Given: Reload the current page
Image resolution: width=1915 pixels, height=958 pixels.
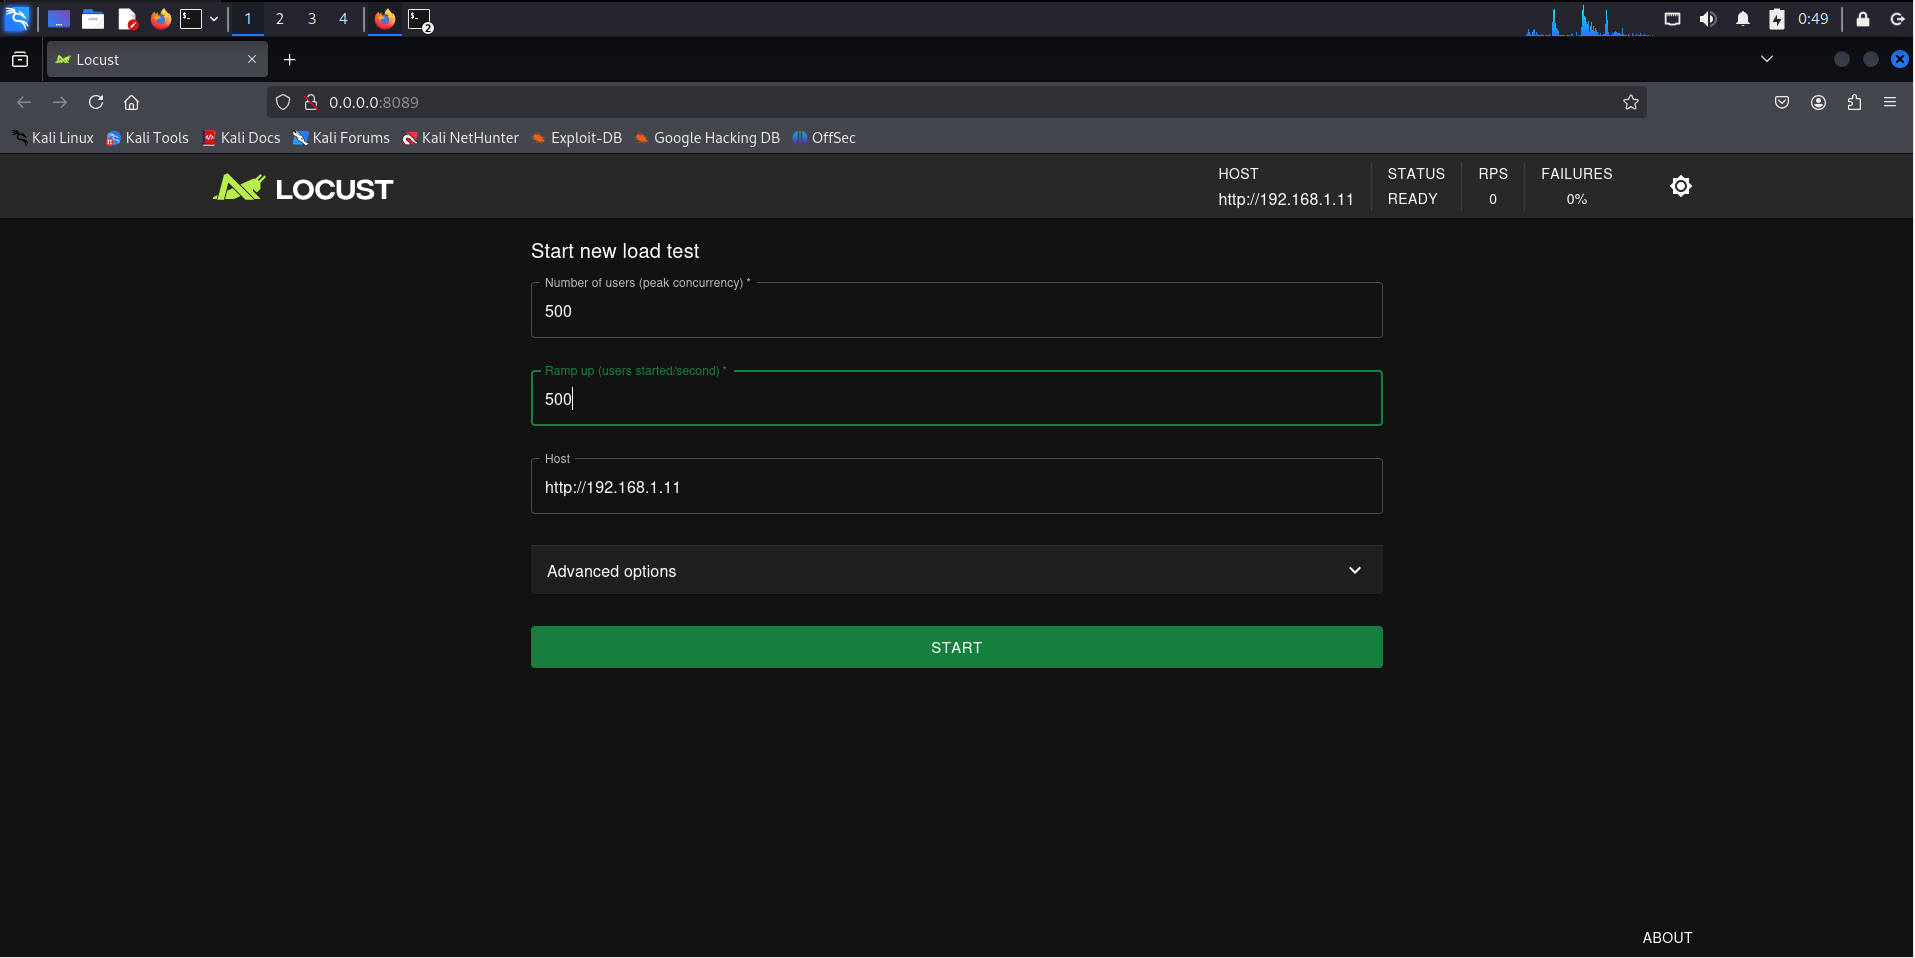Looking at the screenshot, I should [x=96, y=102].
